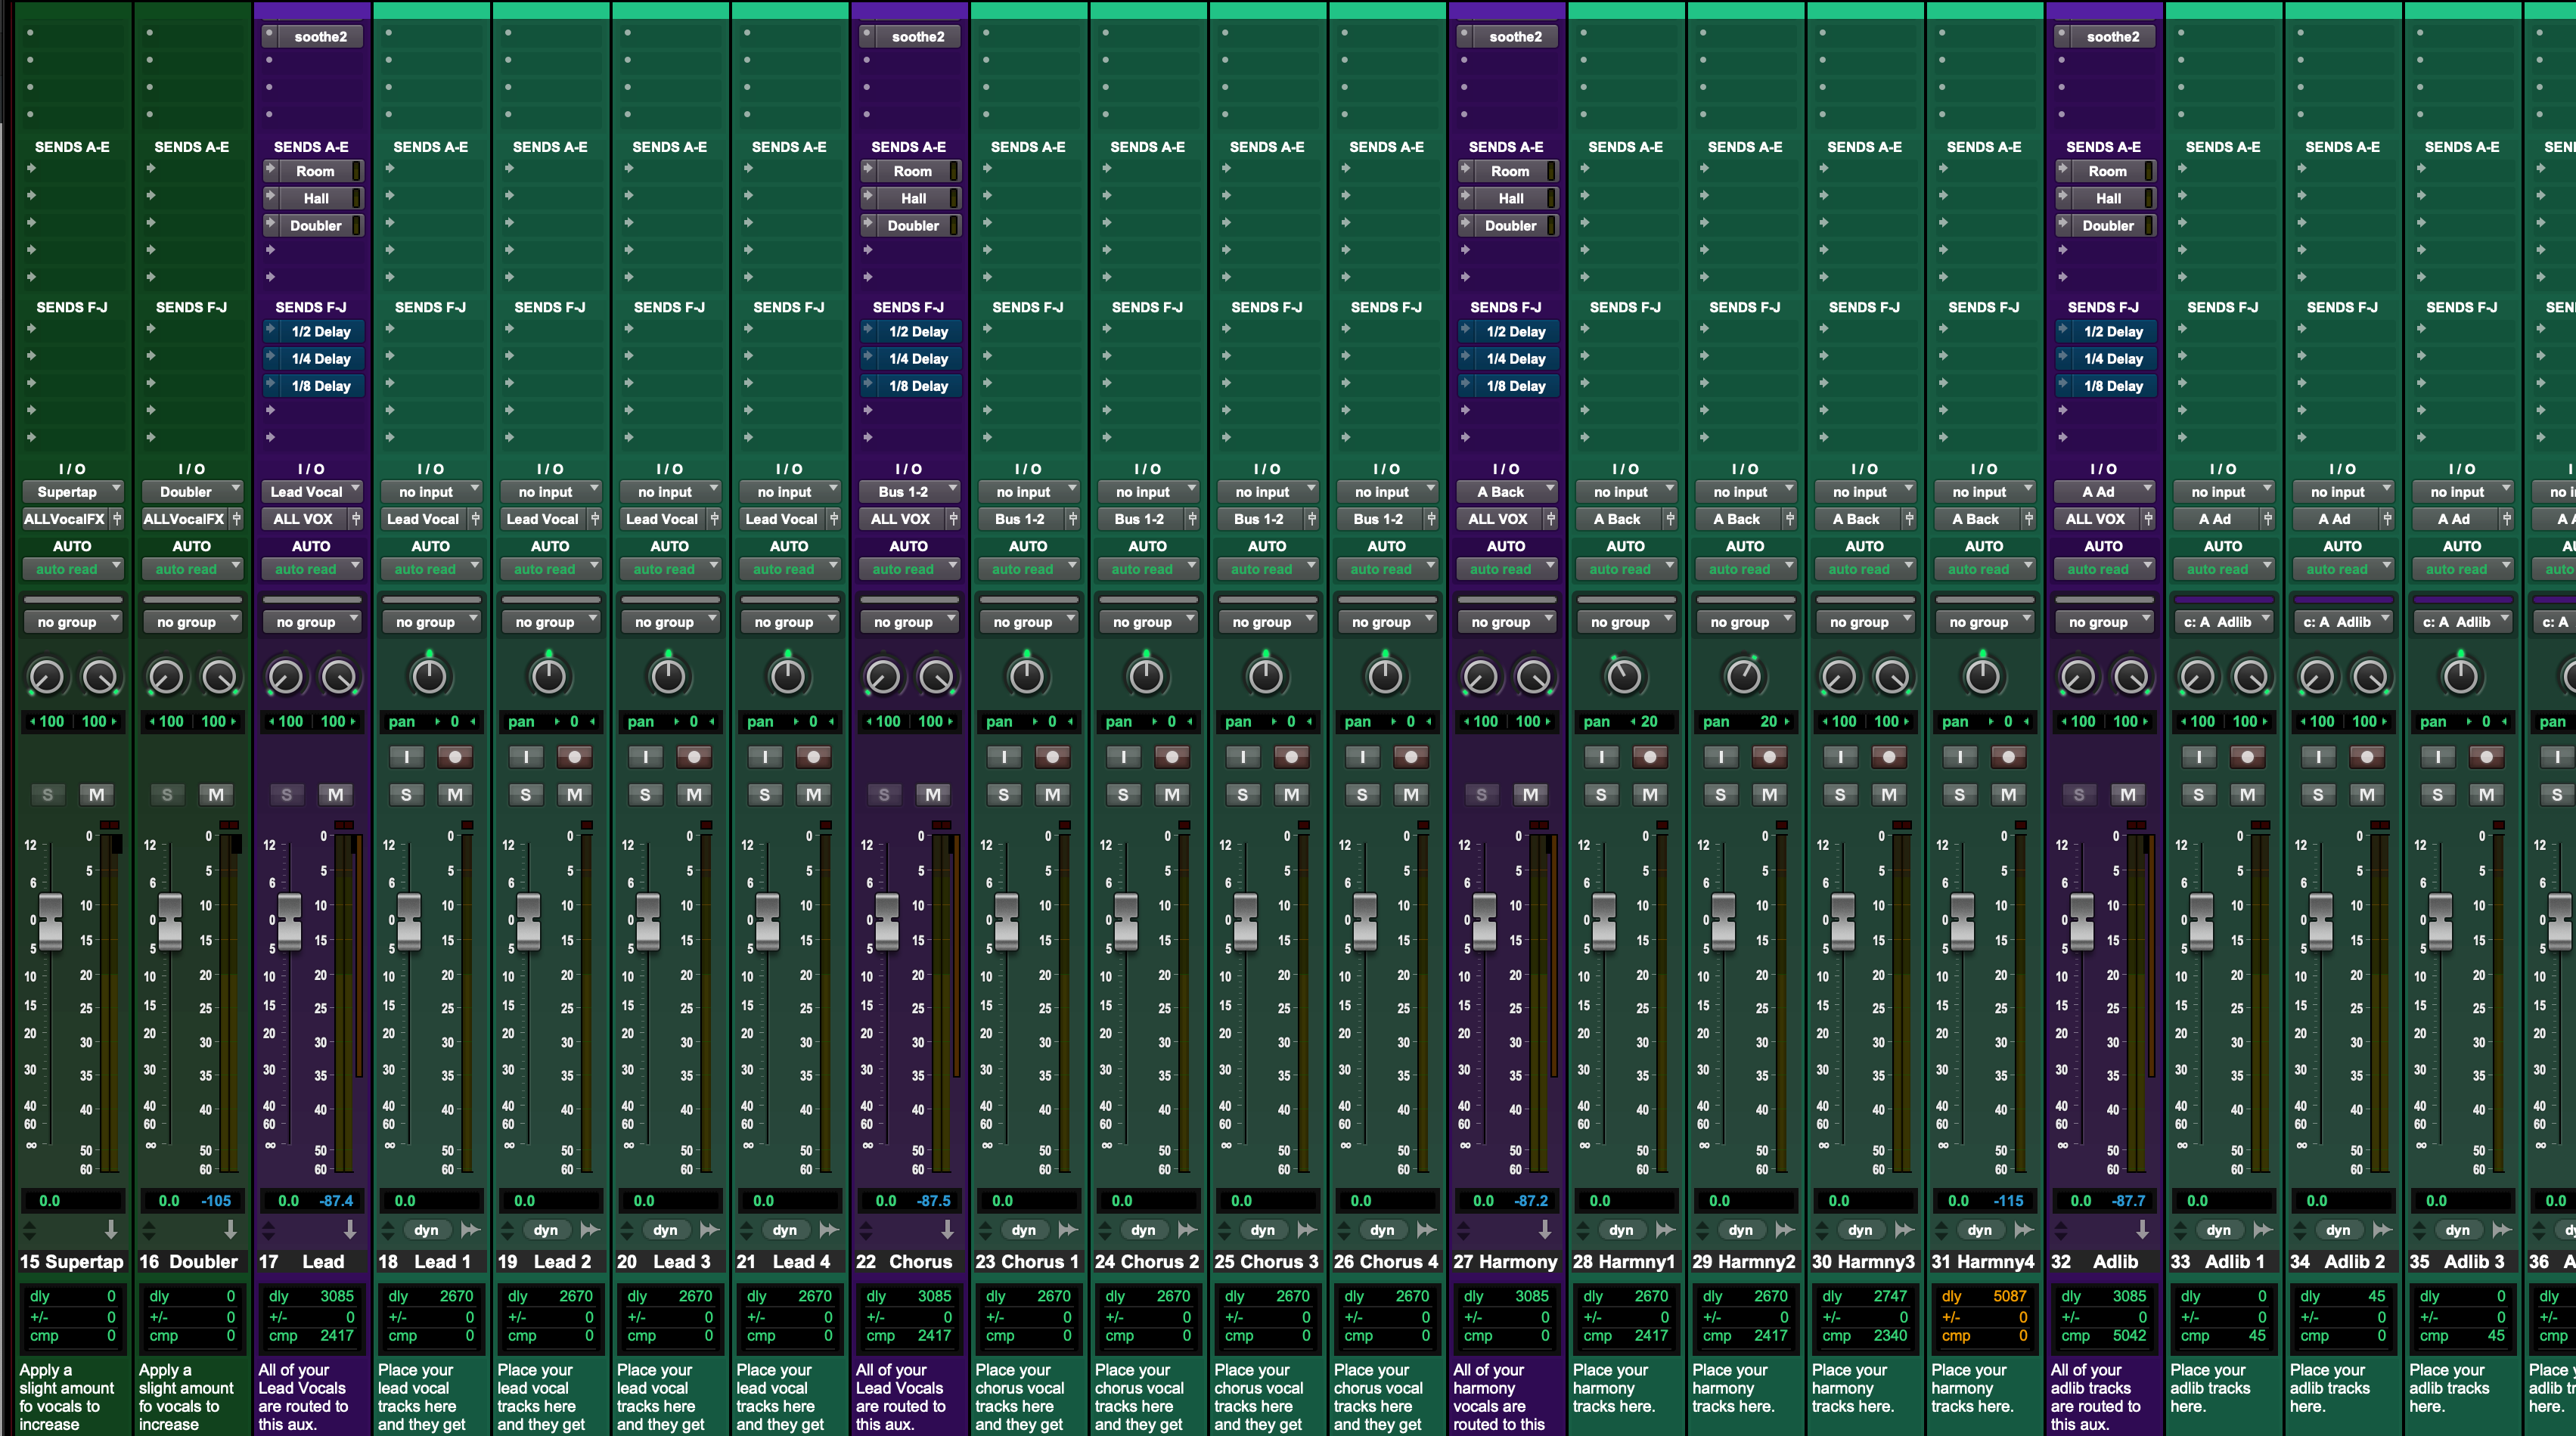Open soothe2 insert on Harmony track

tap(1514, 37)
